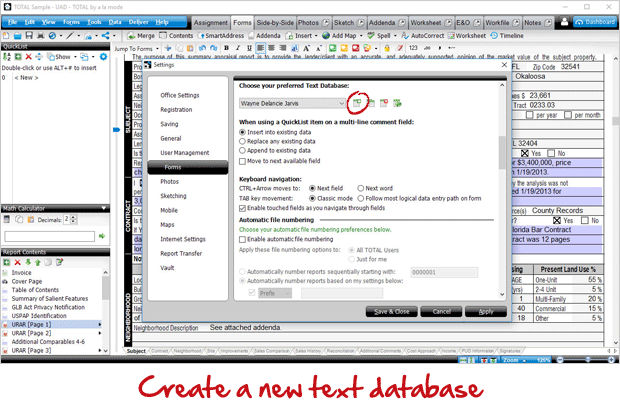Click the Save & Close button
The image size is (620, 410).
coord(391,312)
